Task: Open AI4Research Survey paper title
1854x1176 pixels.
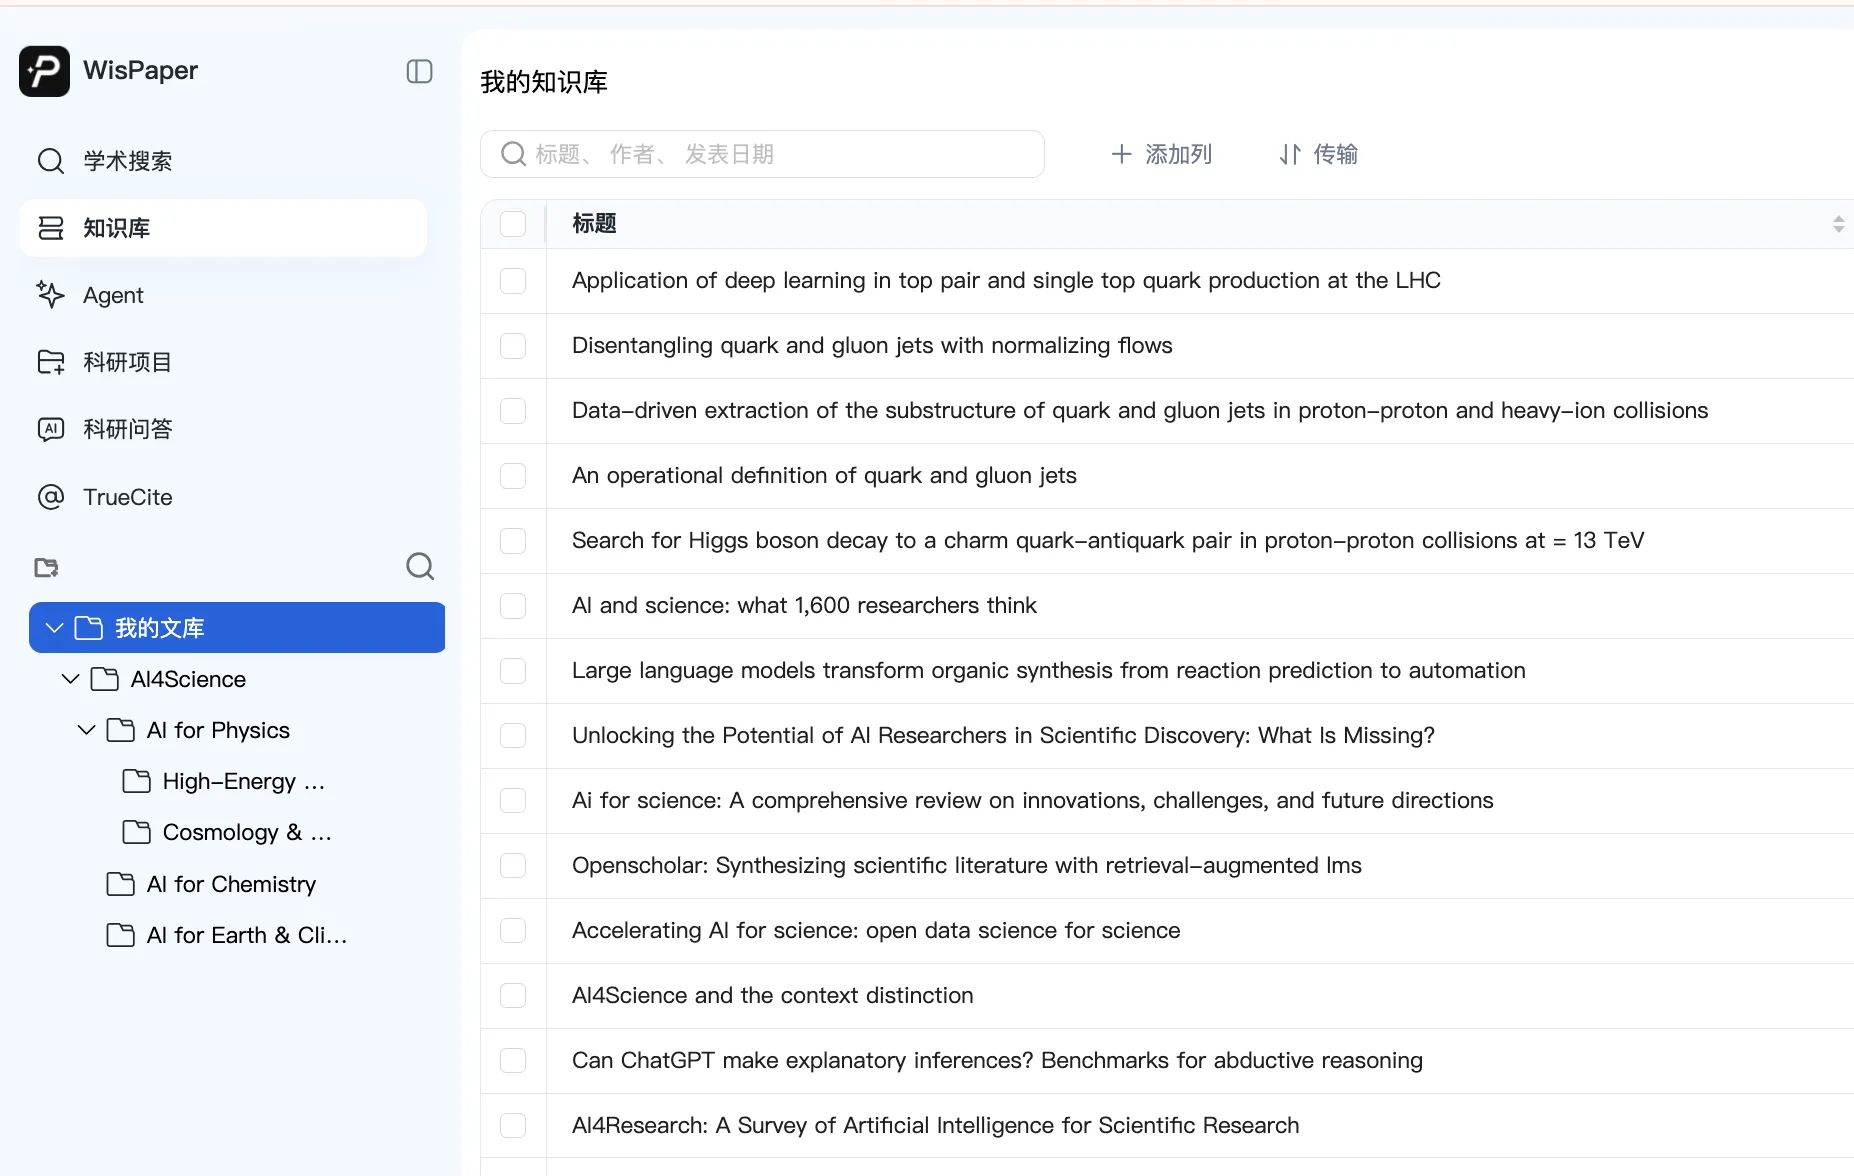Action: [936, 1125]
